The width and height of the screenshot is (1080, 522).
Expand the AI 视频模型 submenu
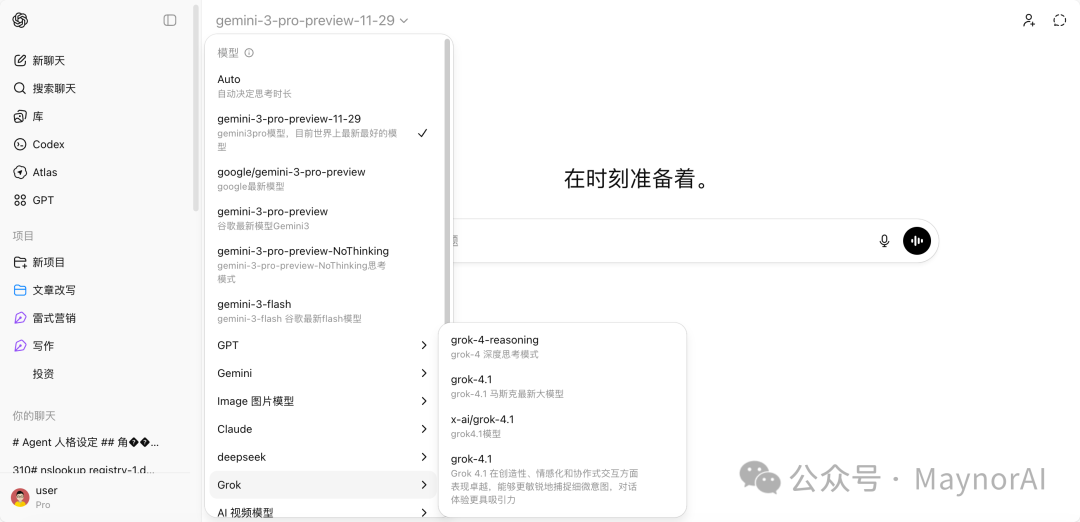tap(322, 512)
